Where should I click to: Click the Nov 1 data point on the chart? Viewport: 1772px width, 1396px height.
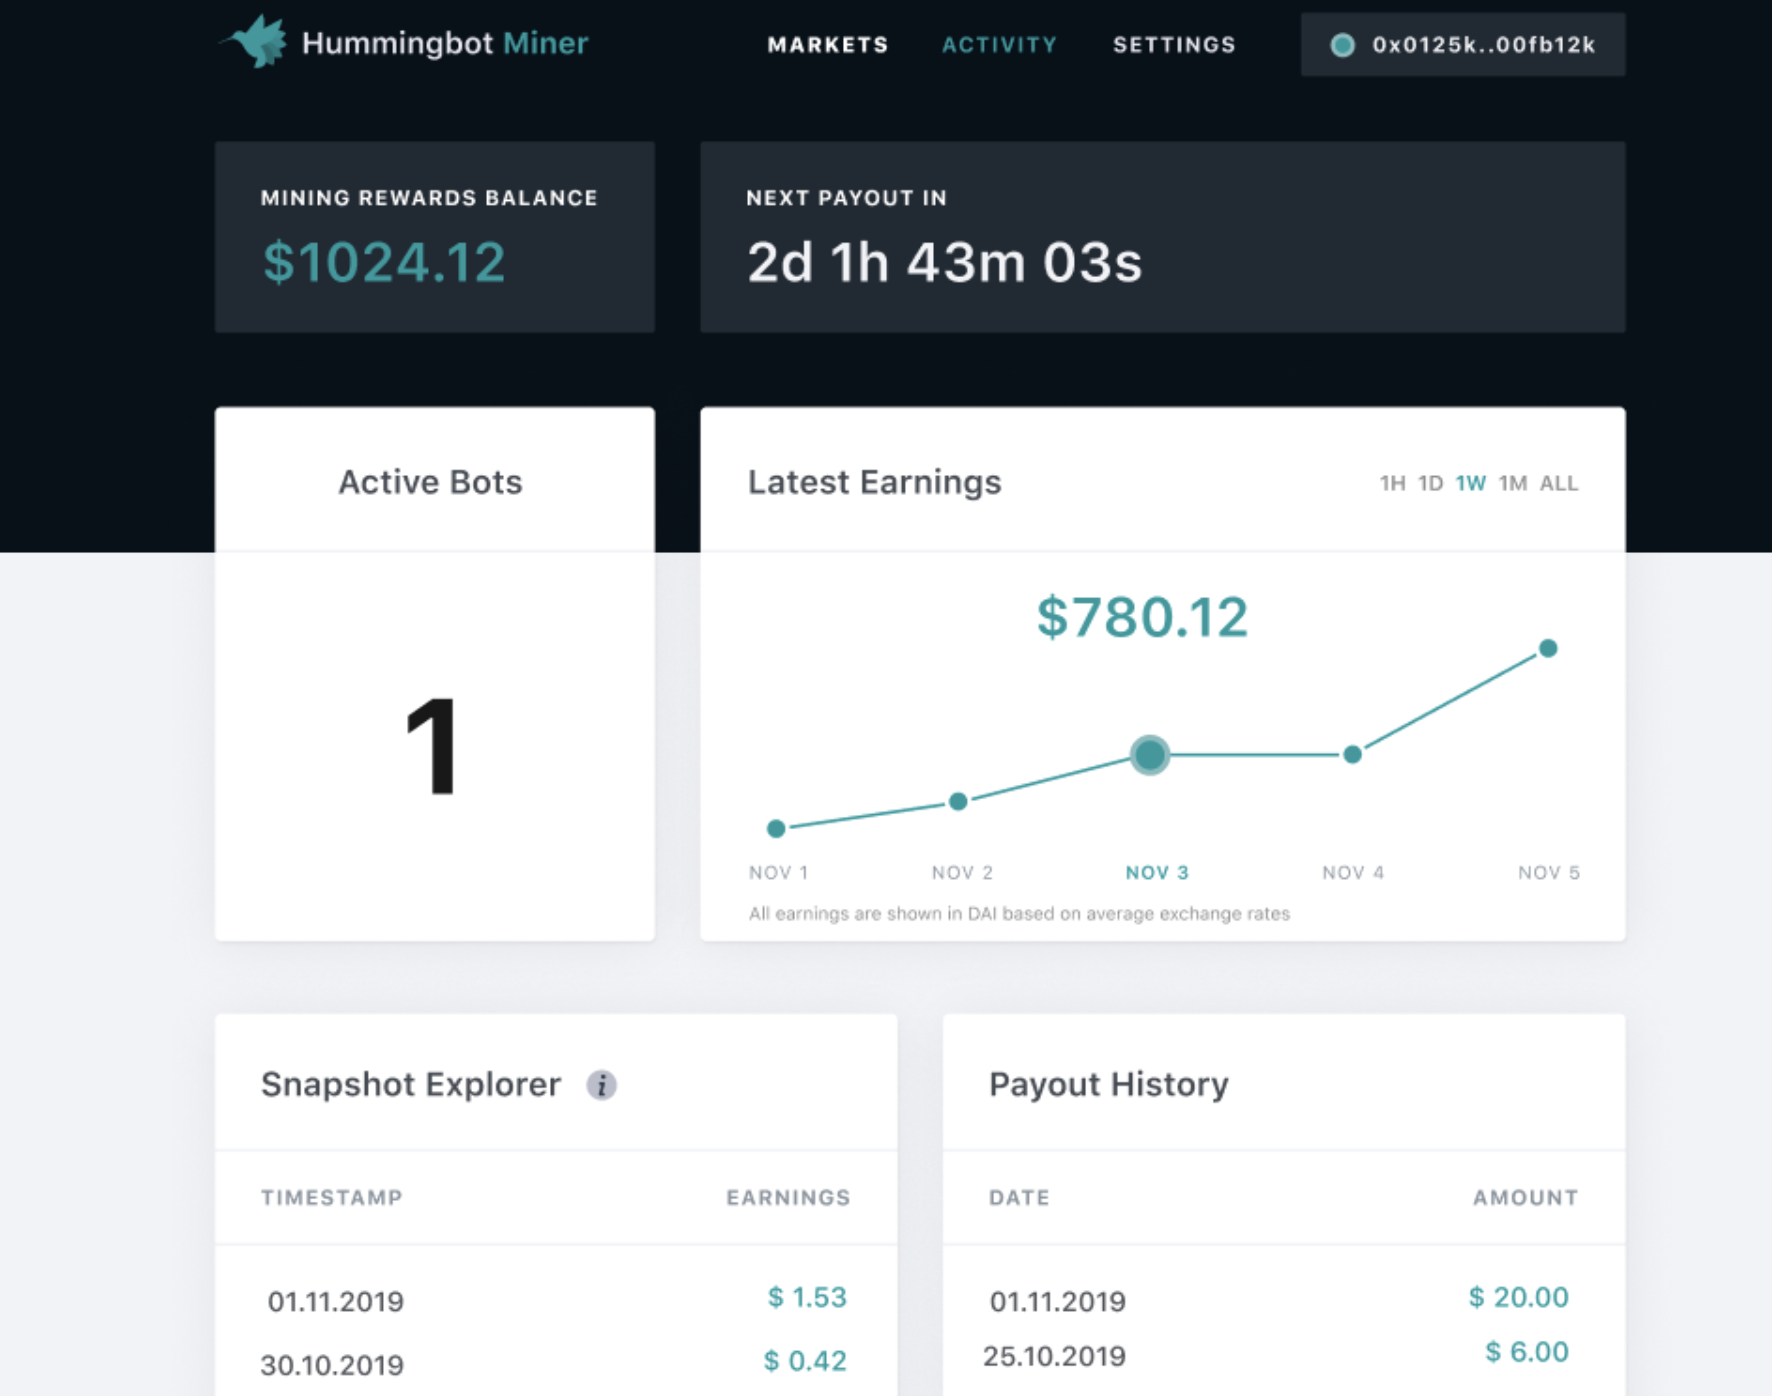(777, 827)
